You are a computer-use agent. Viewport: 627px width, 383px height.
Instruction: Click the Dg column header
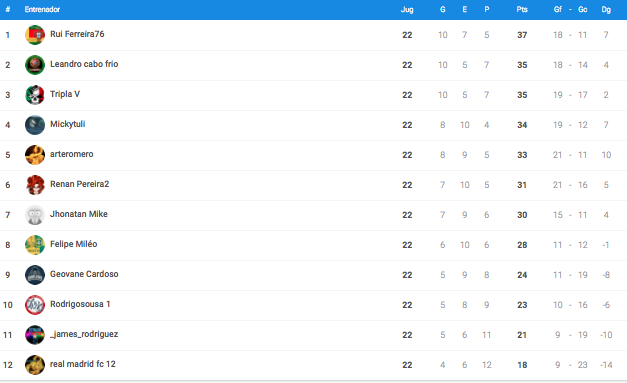[x=606, y=10]
